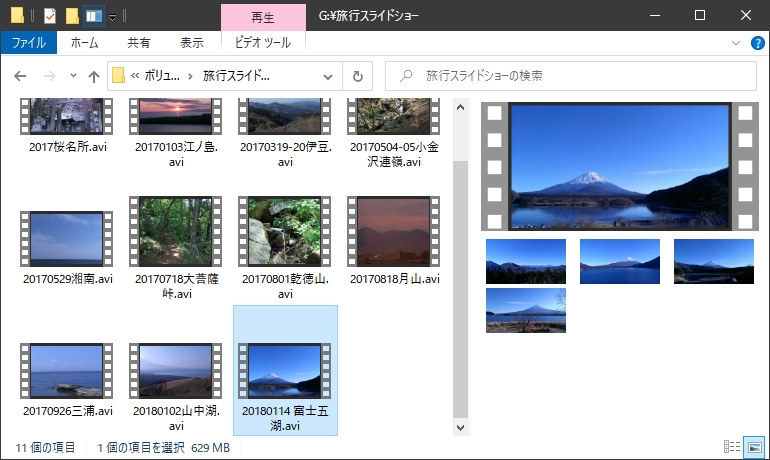
Task: Customize Quick Access Toolbar dropdown arrow
Action: (112, 17)
